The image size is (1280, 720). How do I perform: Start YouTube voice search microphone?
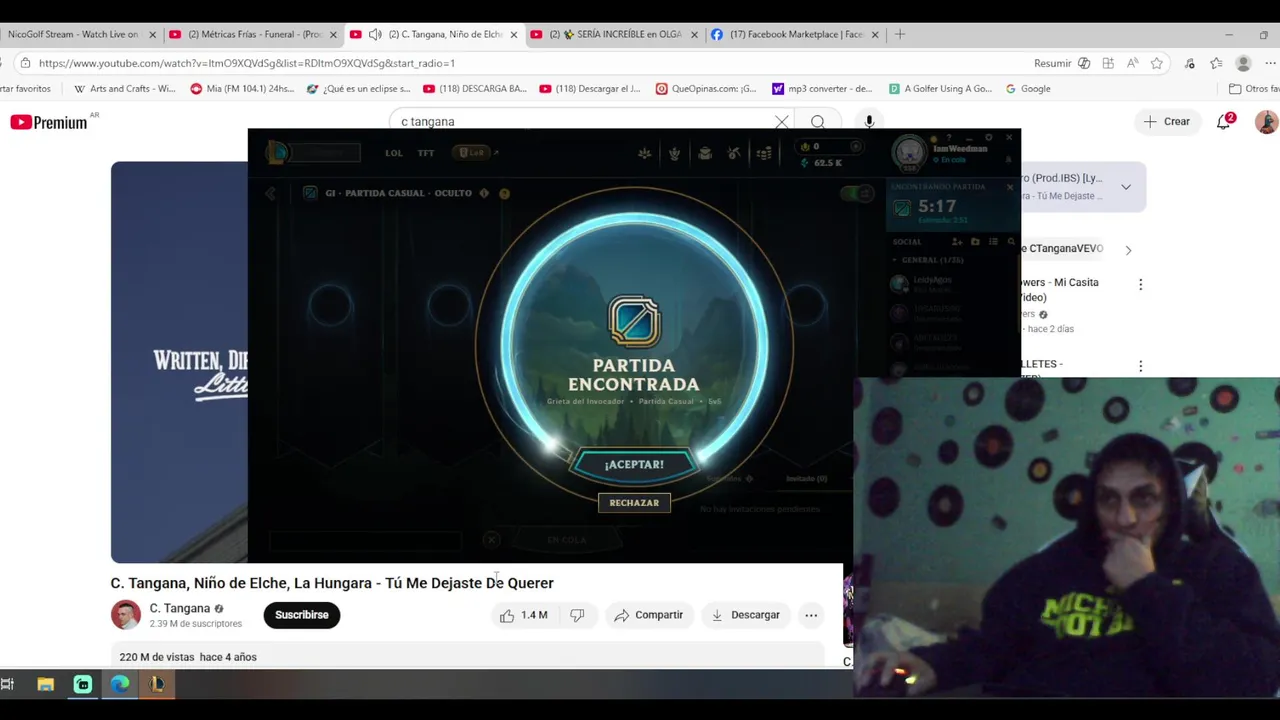pos(869,122)
